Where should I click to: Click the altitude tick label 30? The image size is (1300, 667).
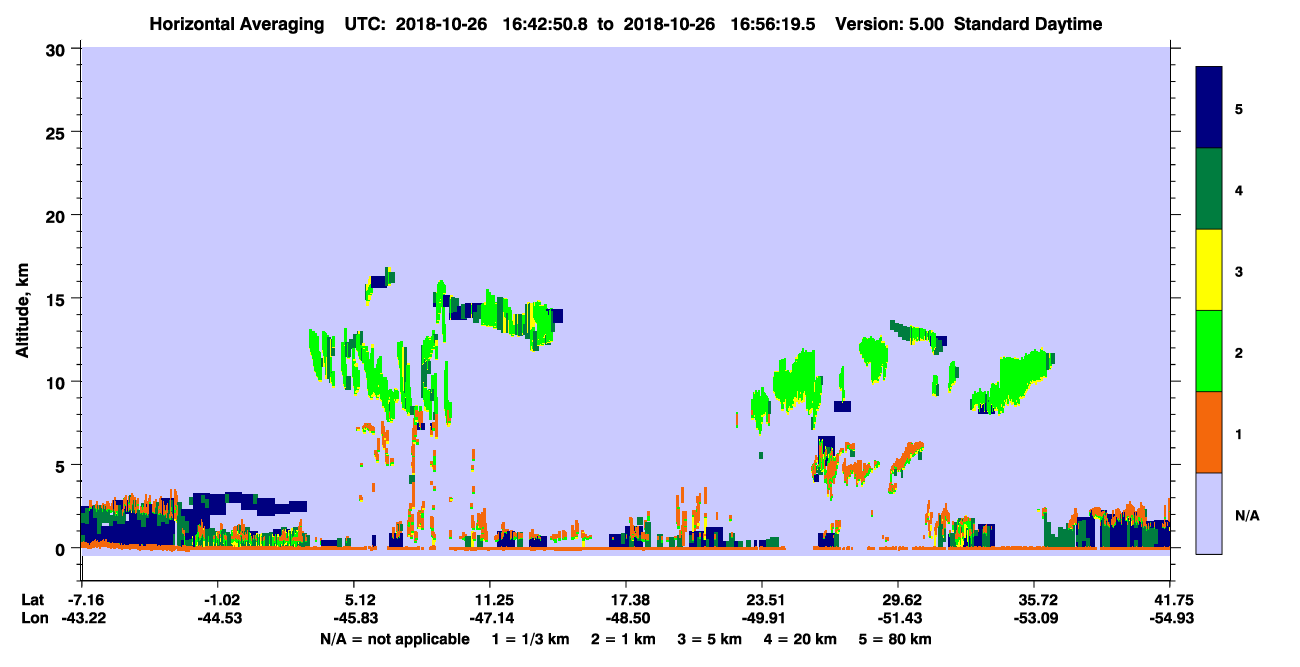57,50
